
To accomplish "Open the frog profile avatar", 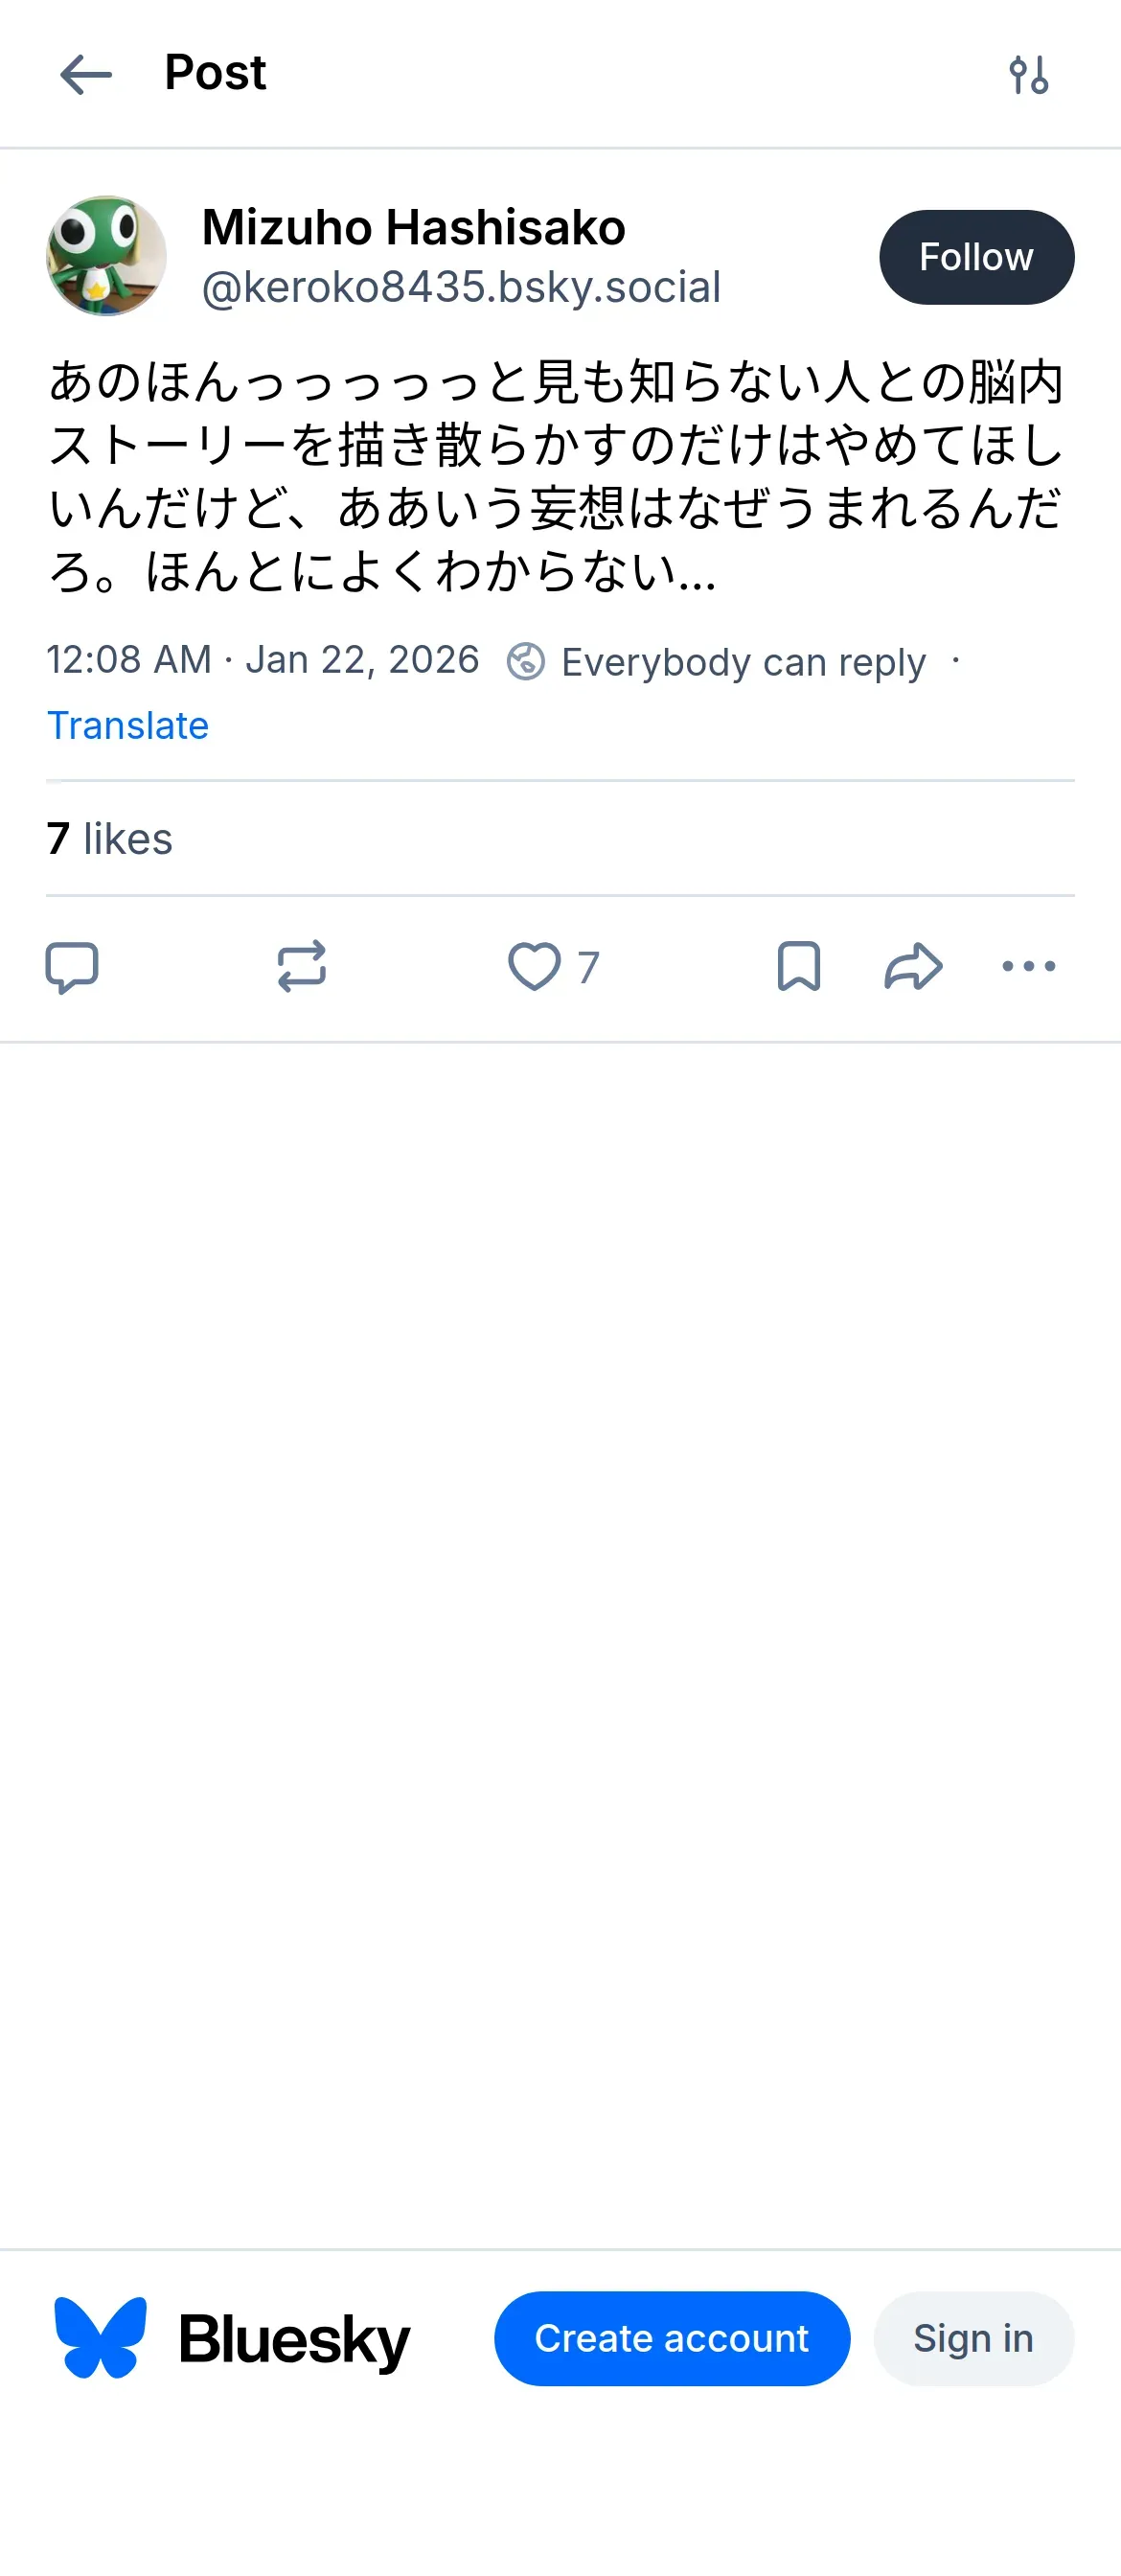I will click(x=106, y=256).
